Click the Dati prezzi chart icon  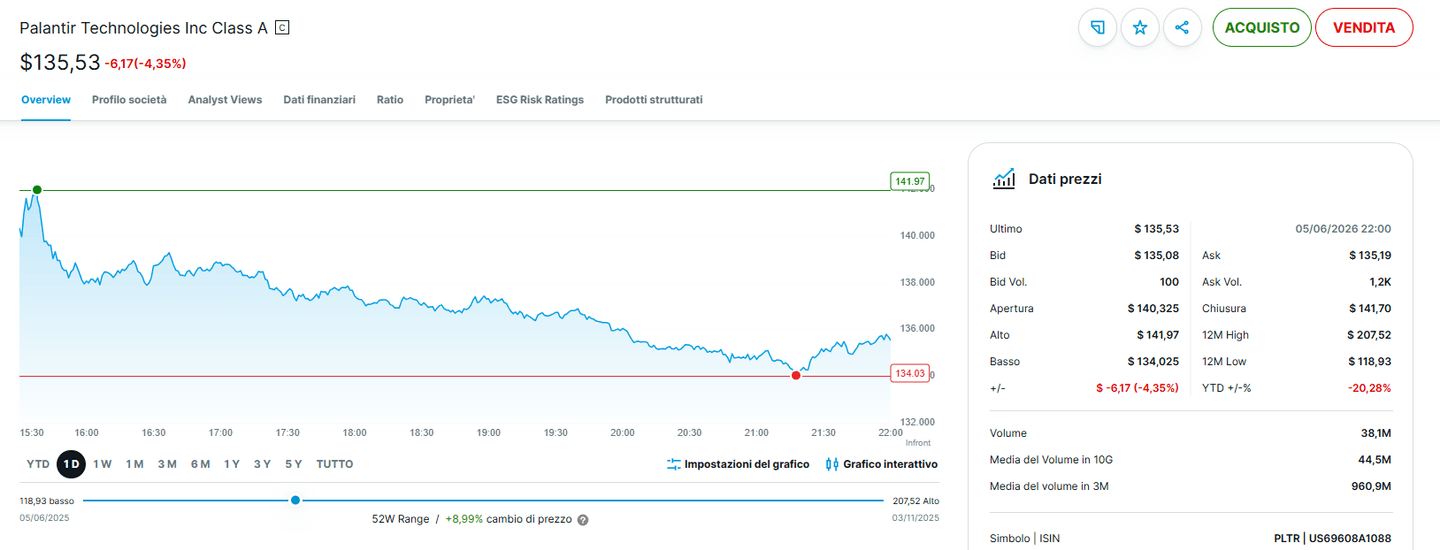[1004, 179]
